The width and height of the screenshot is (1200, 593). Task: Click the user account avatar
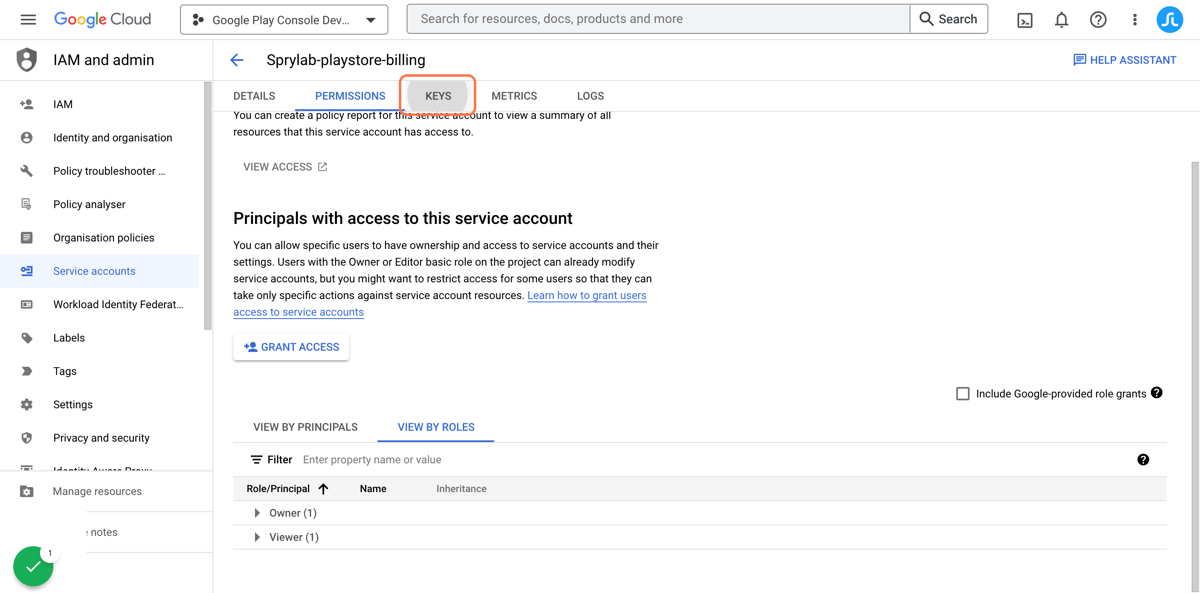click(x=1170, y=20)
